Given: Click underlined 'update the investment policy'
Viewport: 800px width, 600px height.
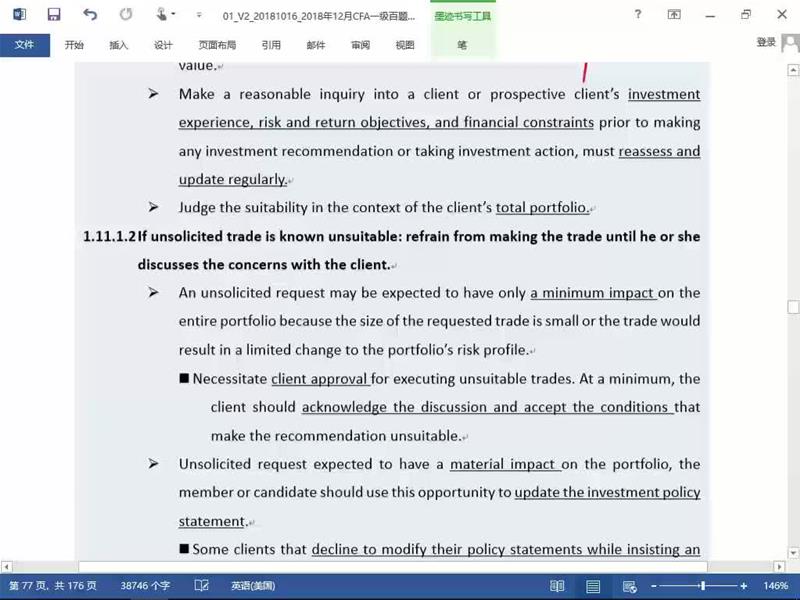Looking at the screenshot, I should (607, 492).
